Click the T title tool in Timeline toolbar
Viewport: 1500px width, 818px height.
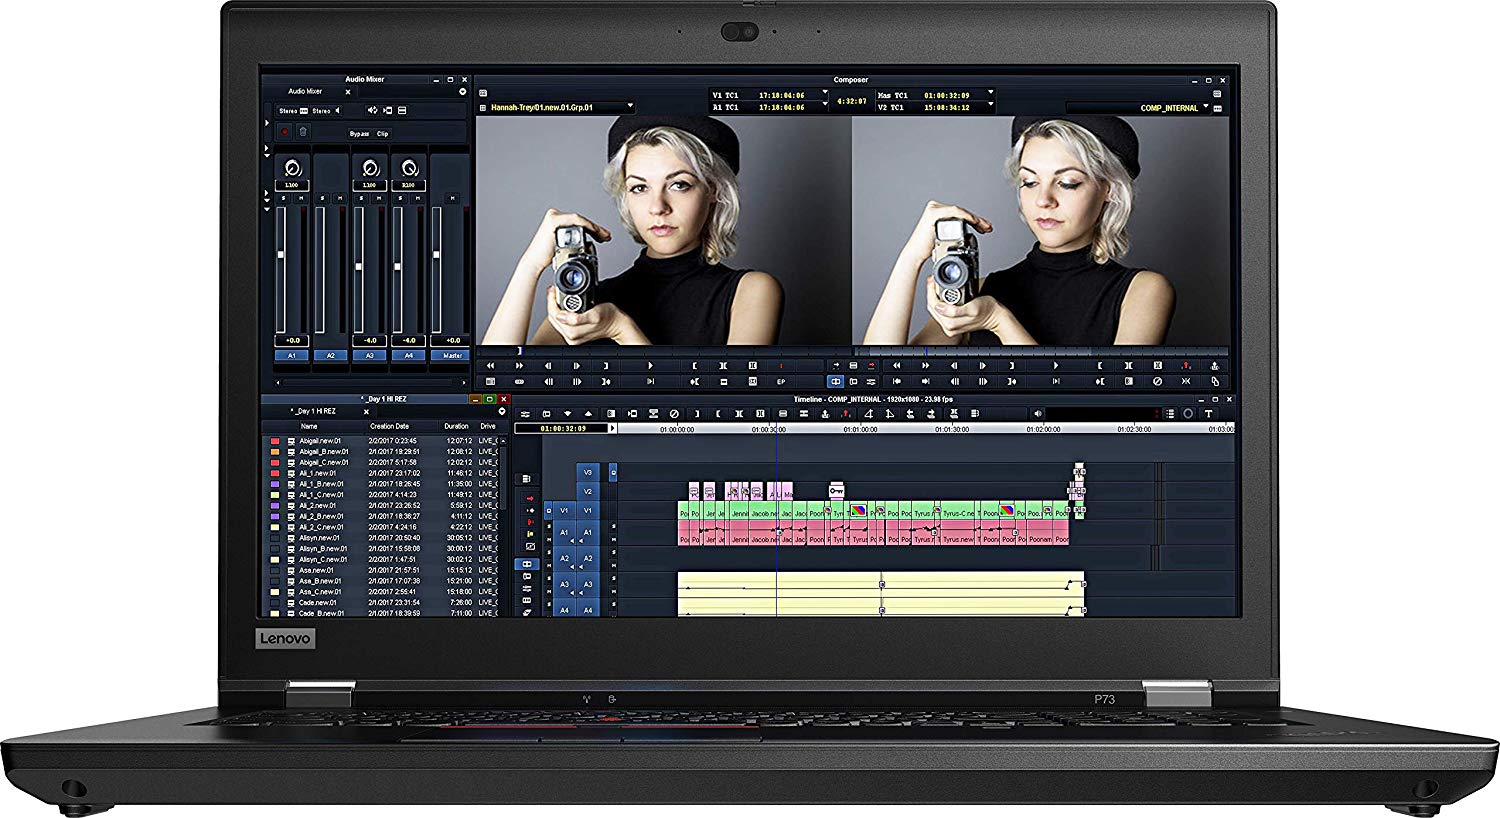[x=1208, y=414]
